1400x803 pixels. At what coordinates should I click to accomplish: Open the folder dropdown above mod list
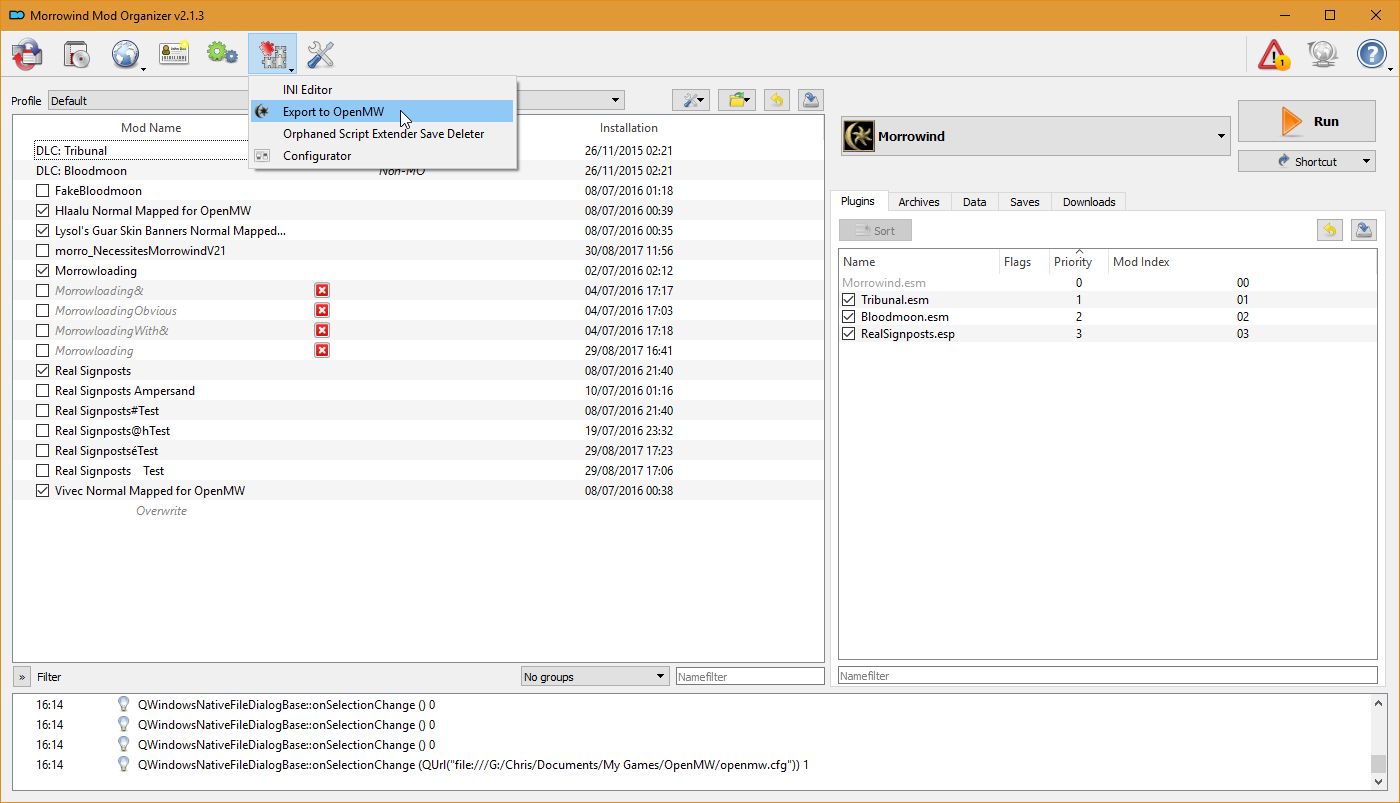pyautogui.click(x=737, y=100)
